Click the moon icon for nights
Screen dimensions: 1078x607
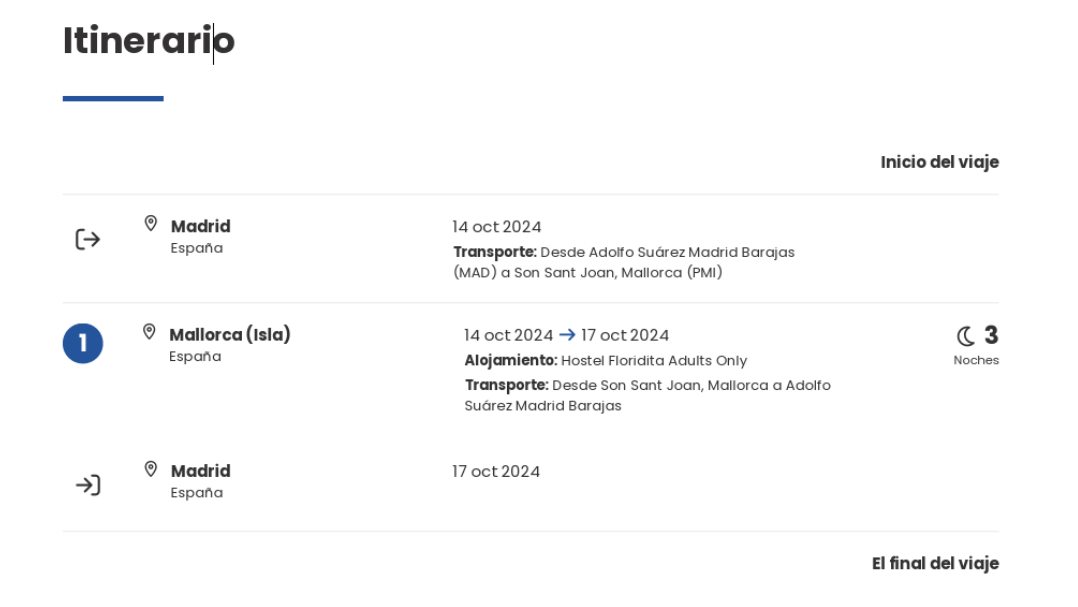click(965, 336)
